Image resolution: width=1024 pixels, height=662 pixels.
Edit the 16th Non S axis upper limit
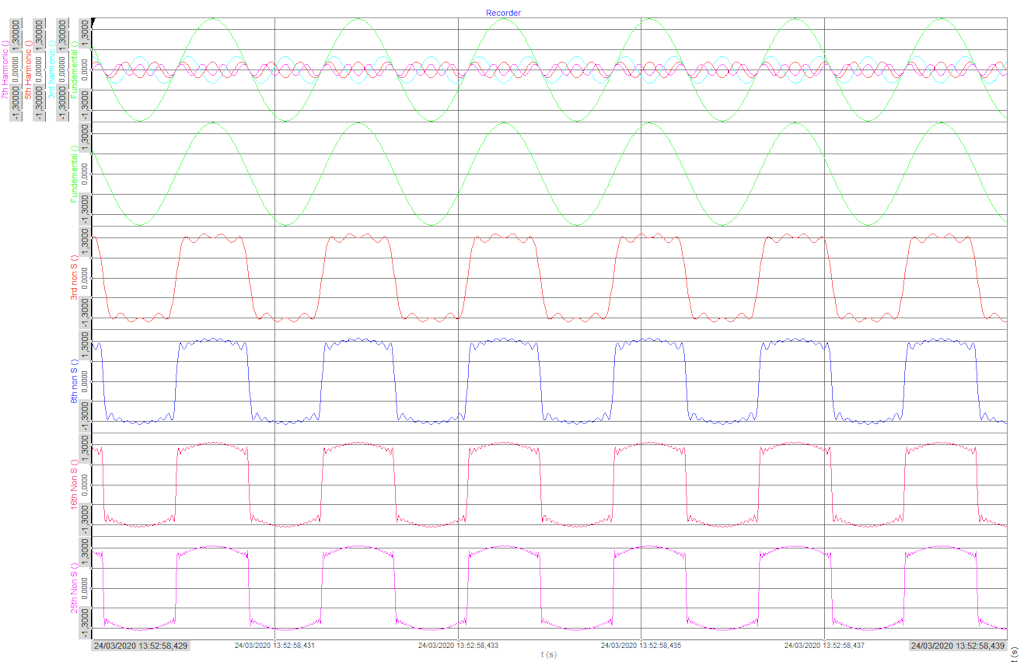(85, 448)
